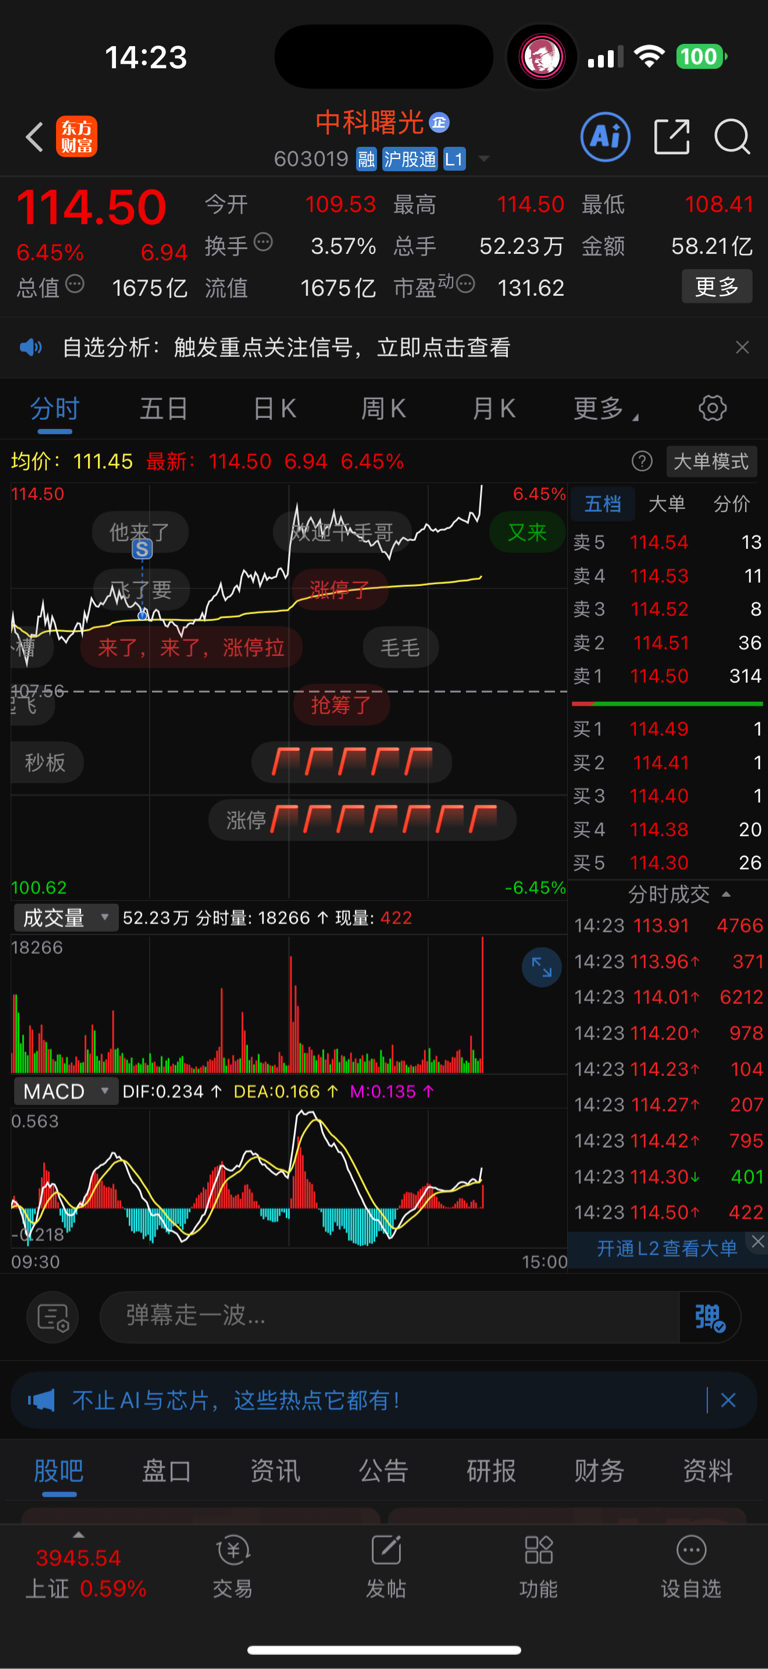The width and height of the screenshot is (768, 1669).
Task: Open 功能 functions icon
Action: tap(539, 1567)
